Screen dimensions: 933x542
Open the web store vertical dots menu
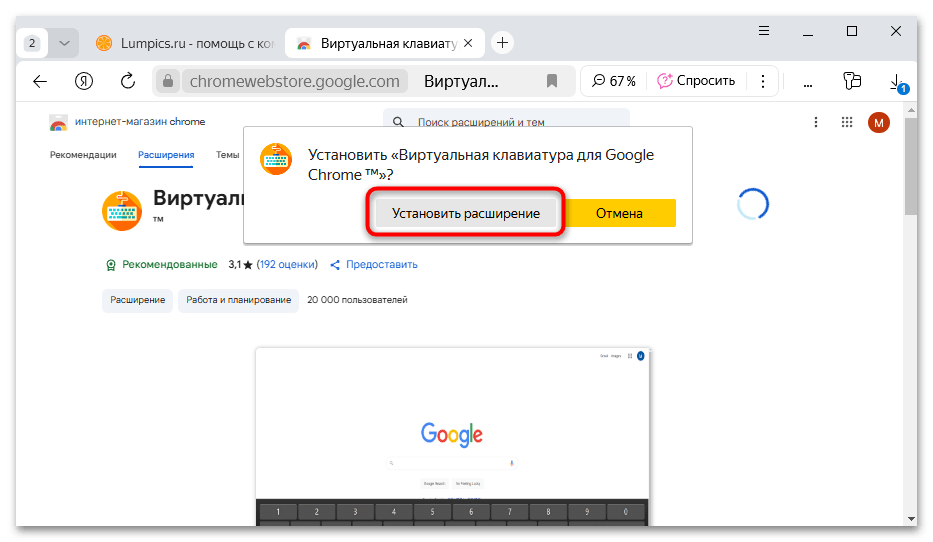816,122
